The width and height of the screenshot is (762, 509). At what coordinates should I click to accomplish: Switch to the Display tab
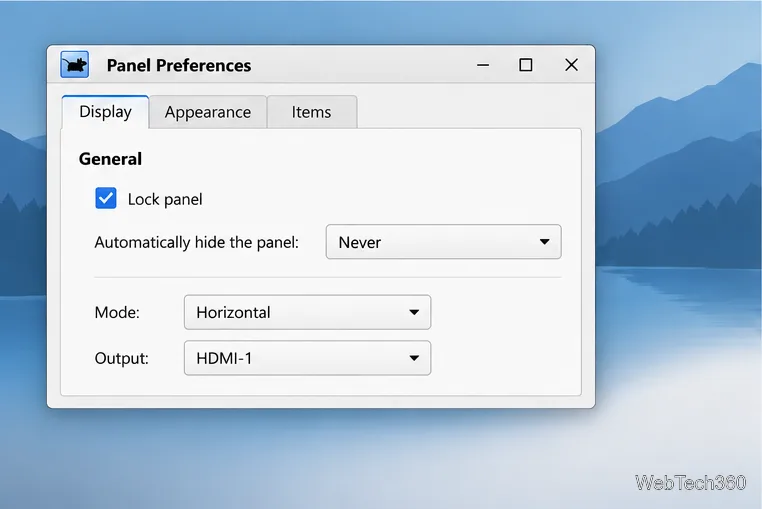coord(105,112)
